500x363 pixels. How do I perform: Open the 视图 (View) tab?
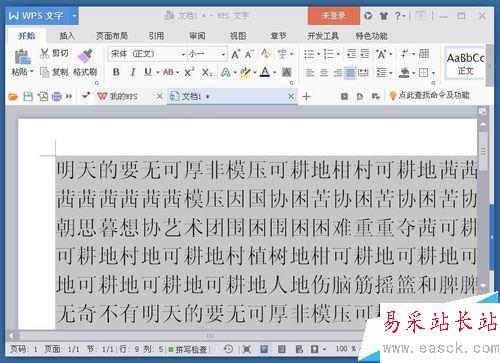pyautogui.click(x=238, y=36)
